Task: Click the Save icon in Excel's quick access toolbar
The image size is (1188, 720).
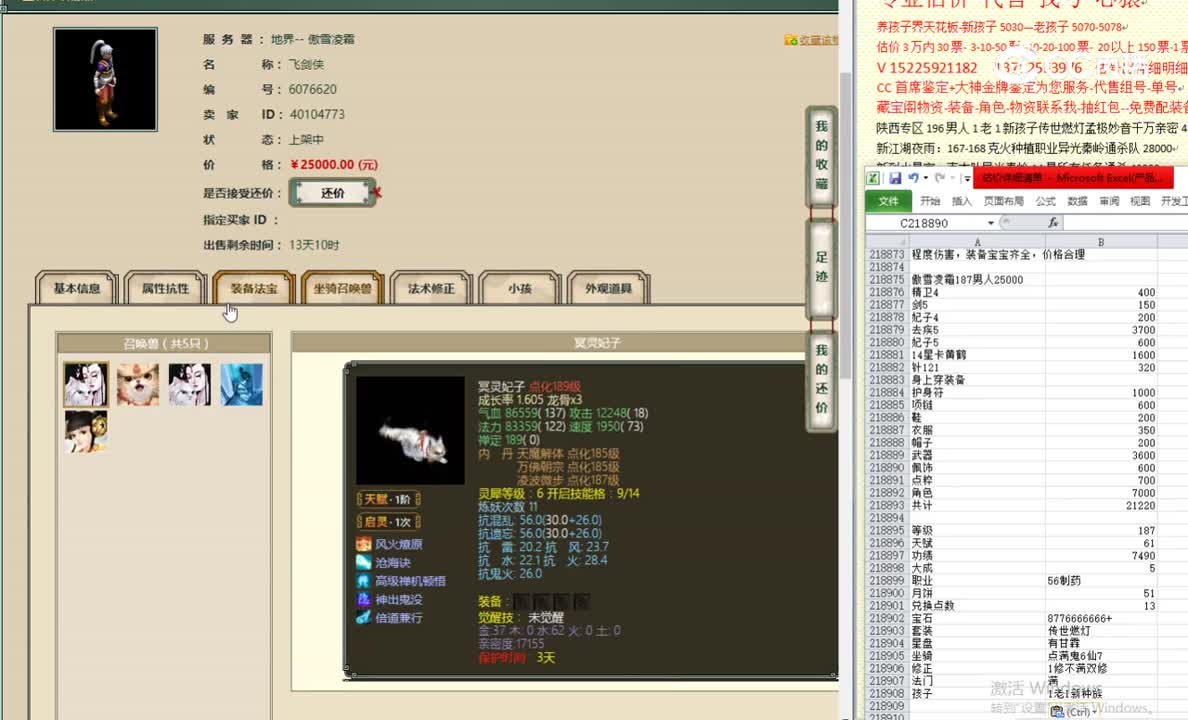Action: point(895,178)
